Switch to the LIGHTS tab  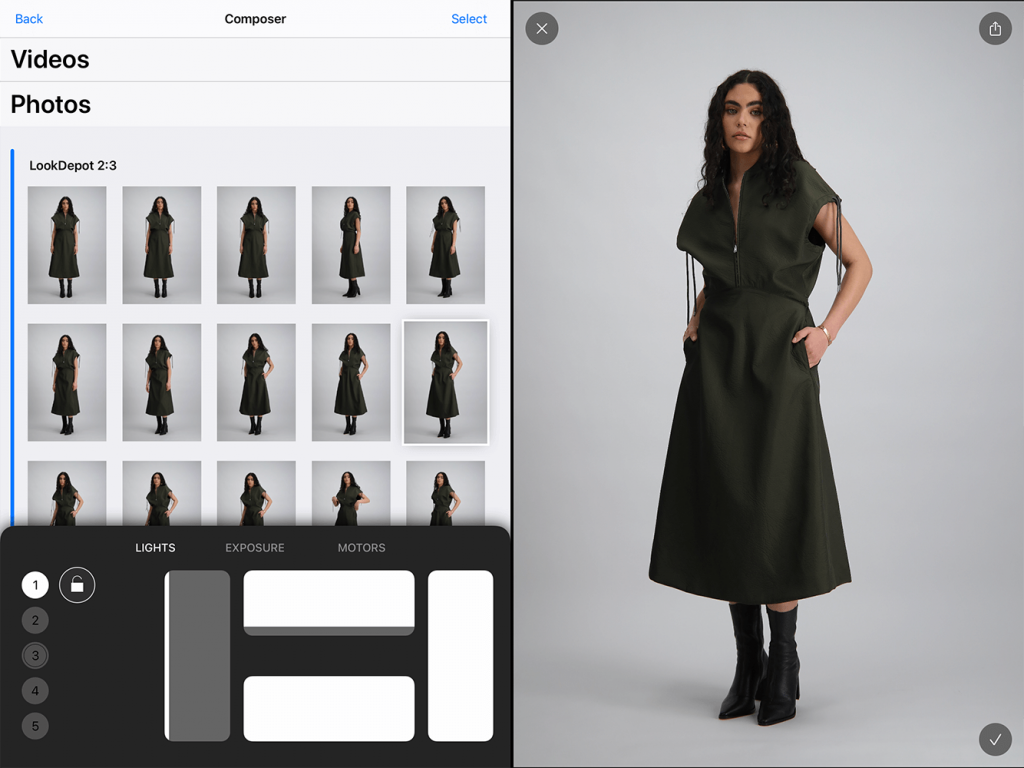[155, 548]
